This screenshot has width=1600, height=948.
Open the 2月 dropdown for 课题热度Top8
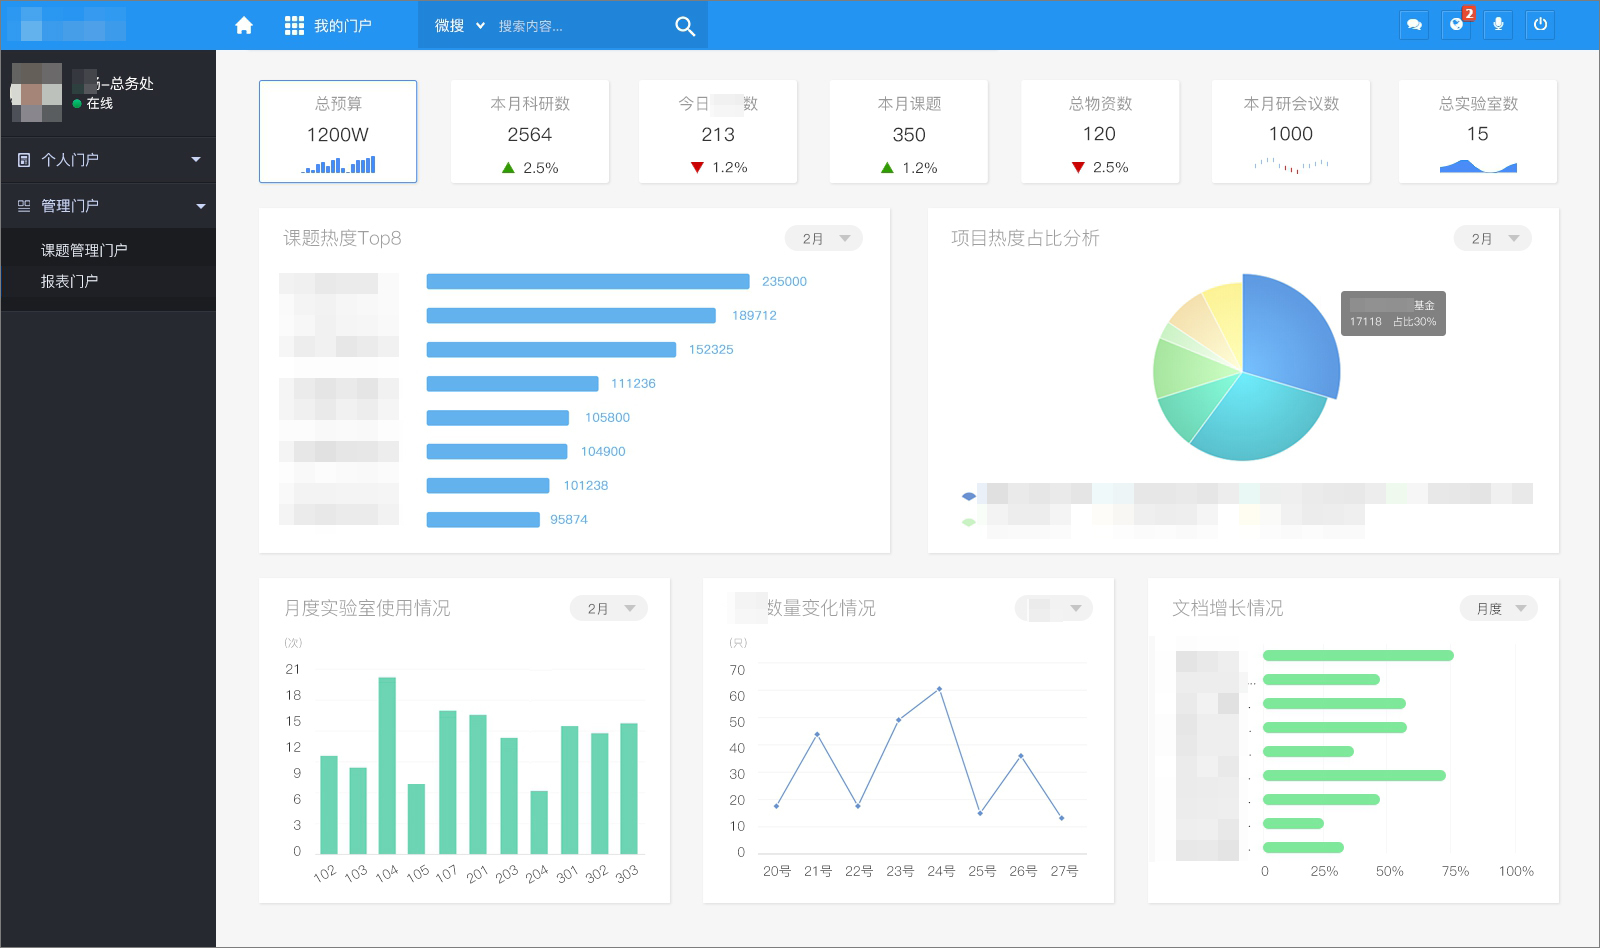824,238
